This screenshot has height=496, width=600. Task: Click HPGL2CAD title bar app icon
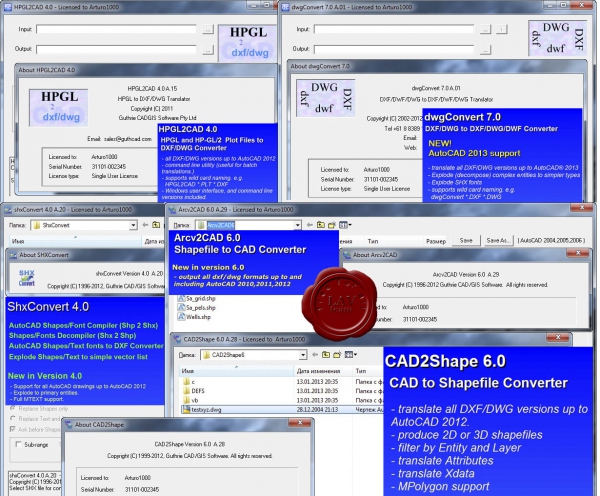8,7
